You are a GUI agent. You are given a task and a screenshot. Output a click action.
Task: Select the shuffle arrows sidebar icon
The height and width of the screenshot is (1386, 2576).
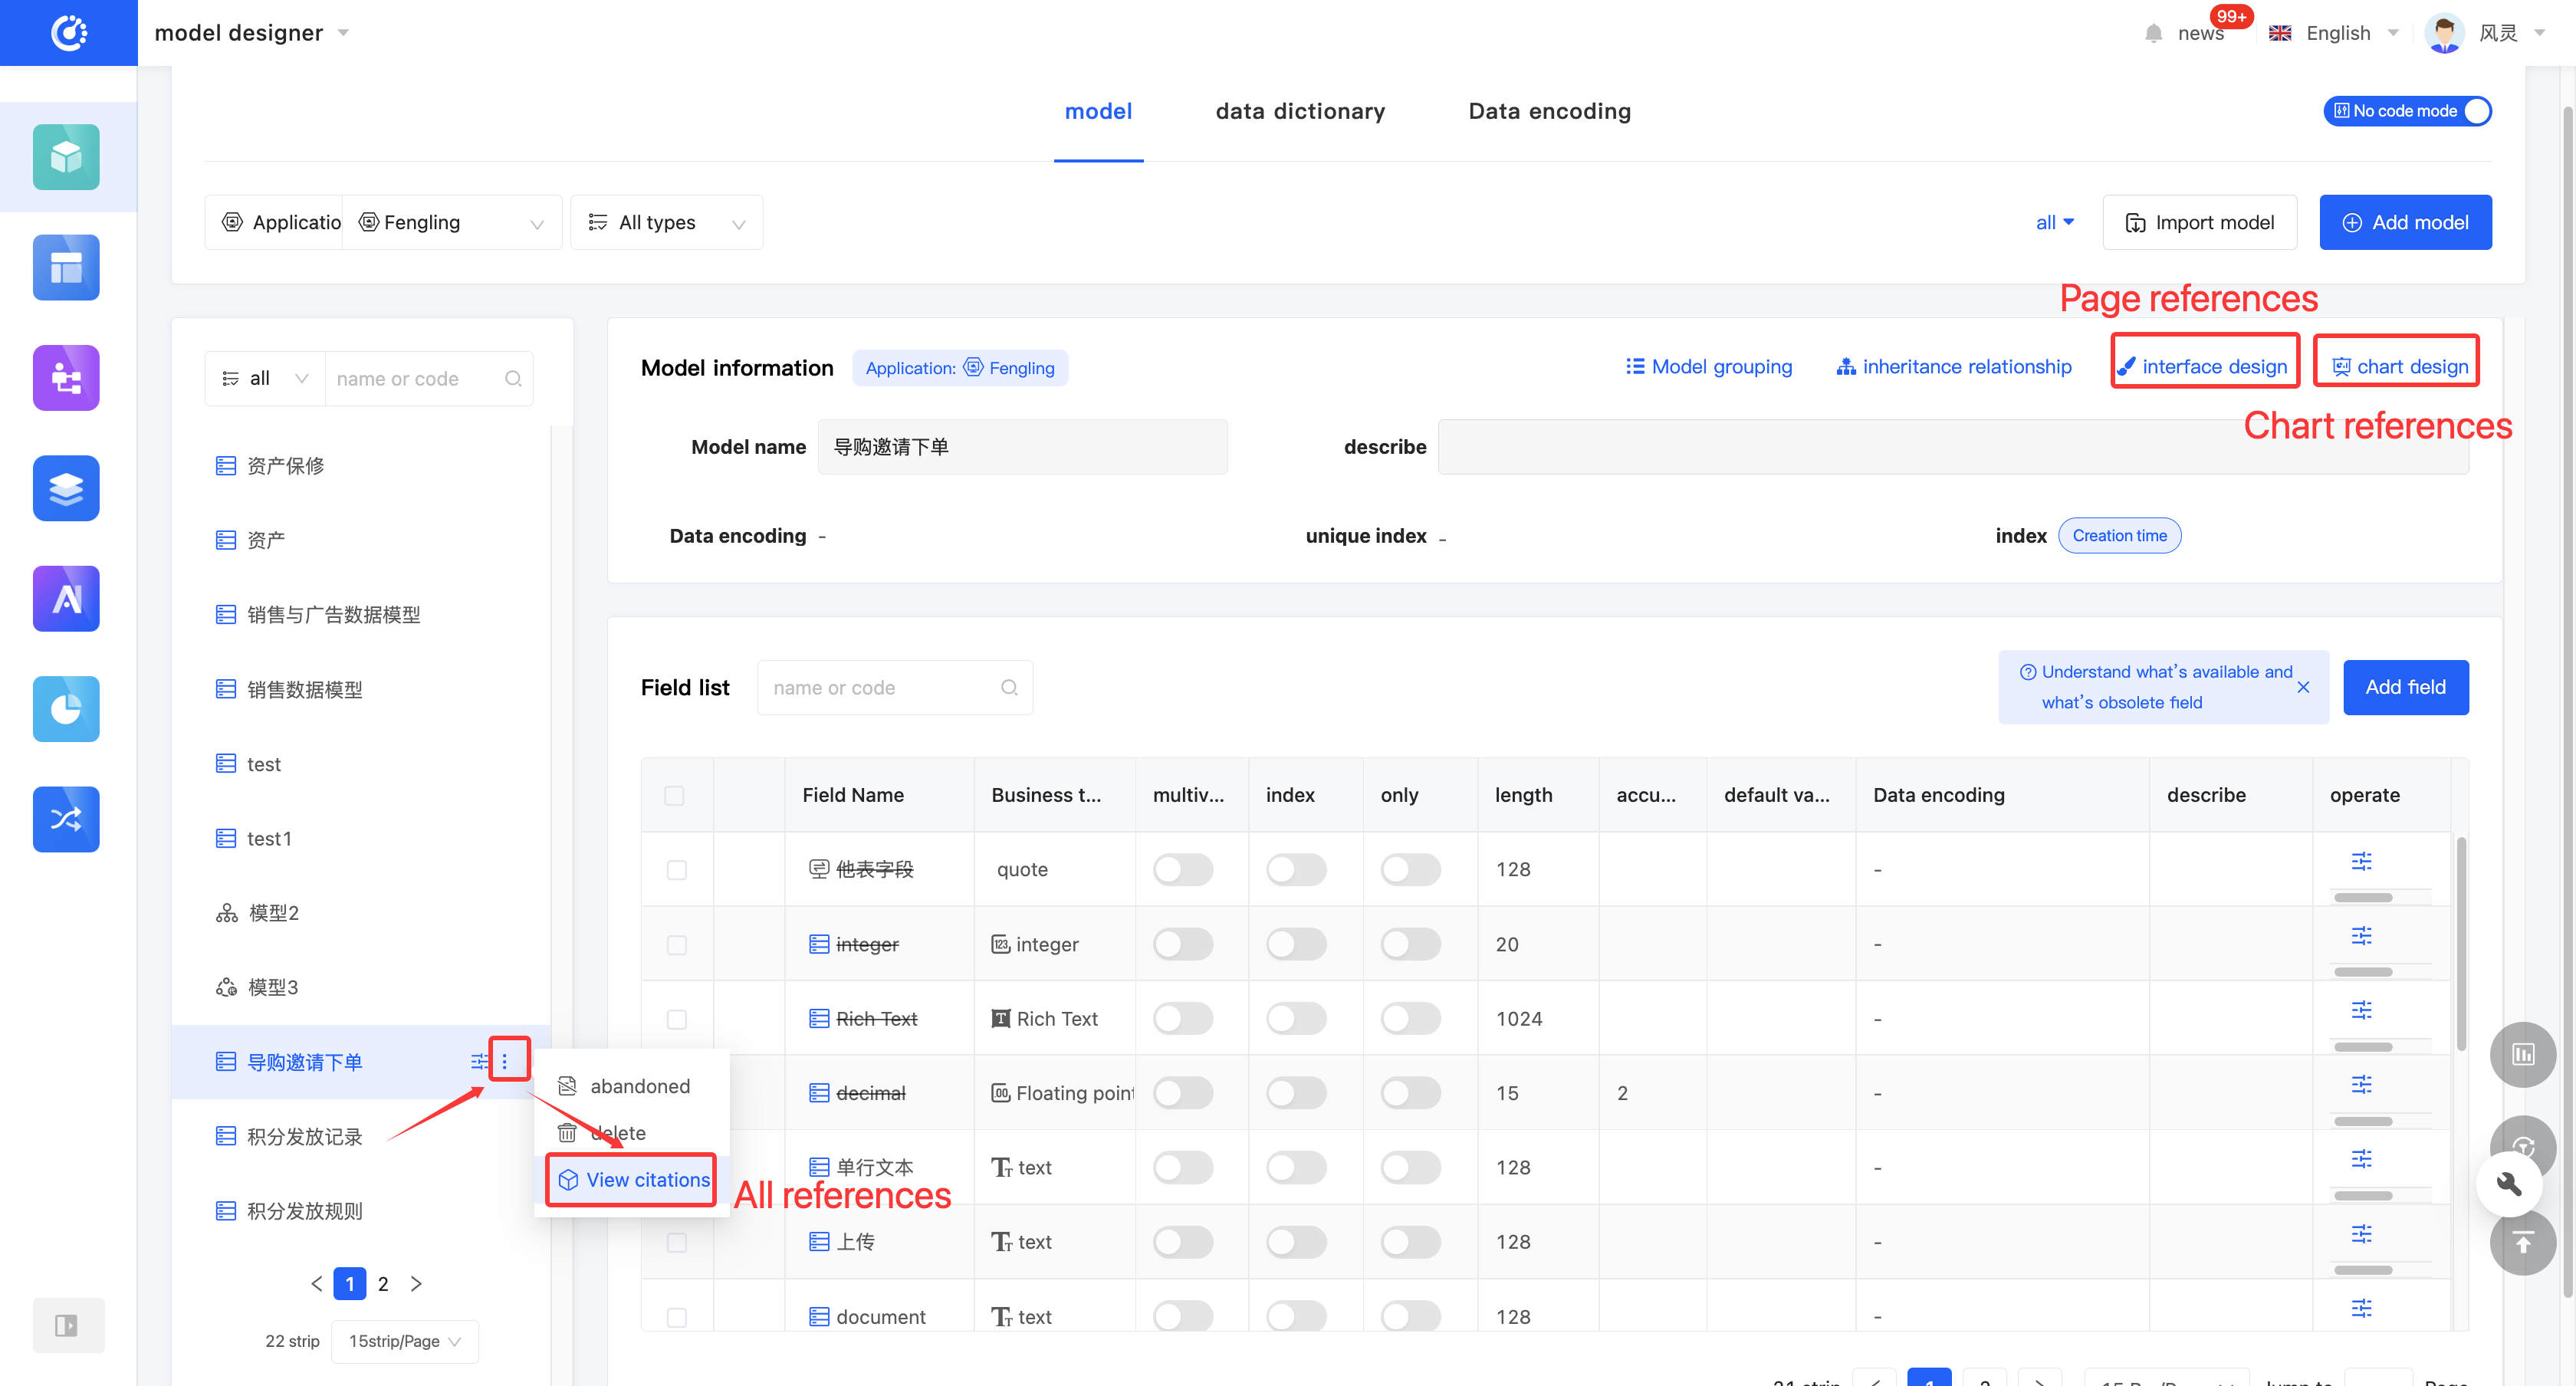coord(66,819)
